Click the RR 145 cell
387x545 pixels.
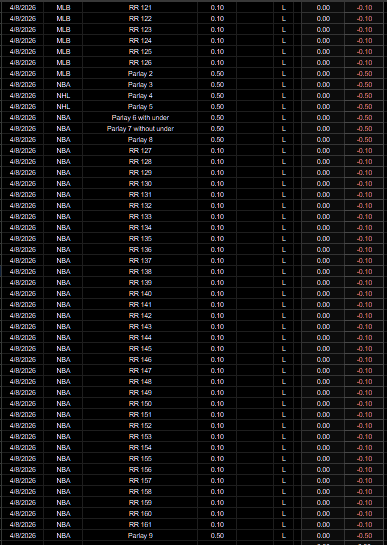(140, 349)
